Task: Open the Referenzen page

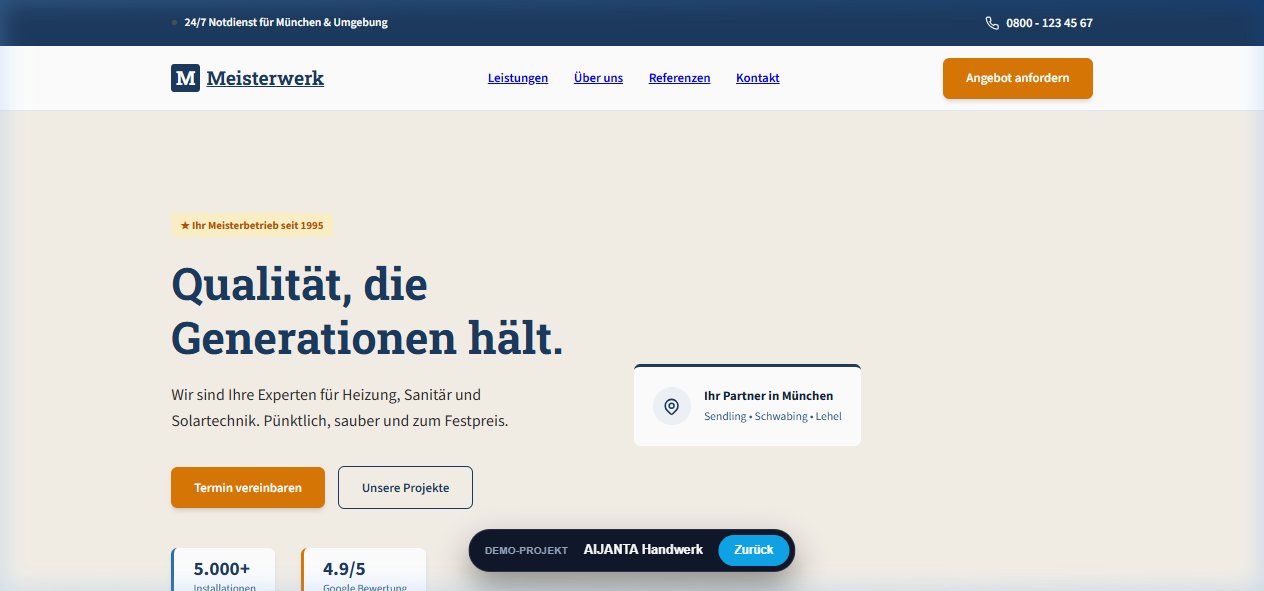Action: tap(679, 77)
